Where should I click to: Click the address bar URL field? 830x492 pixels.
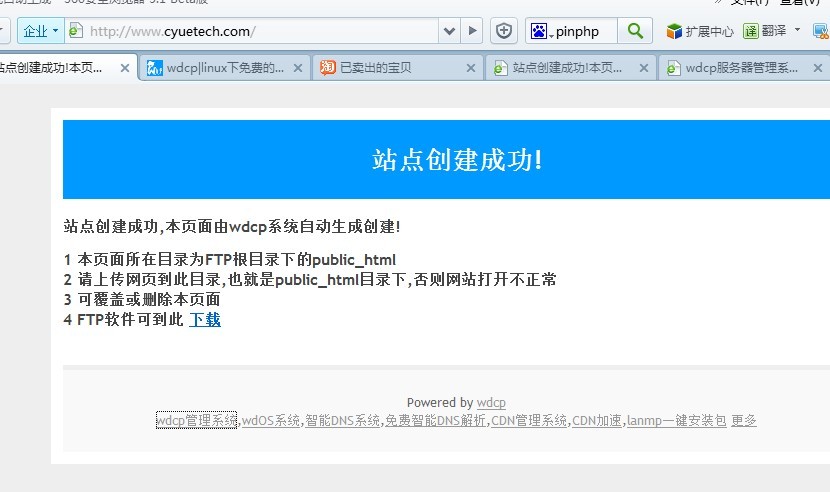click(x=260, y=31)
